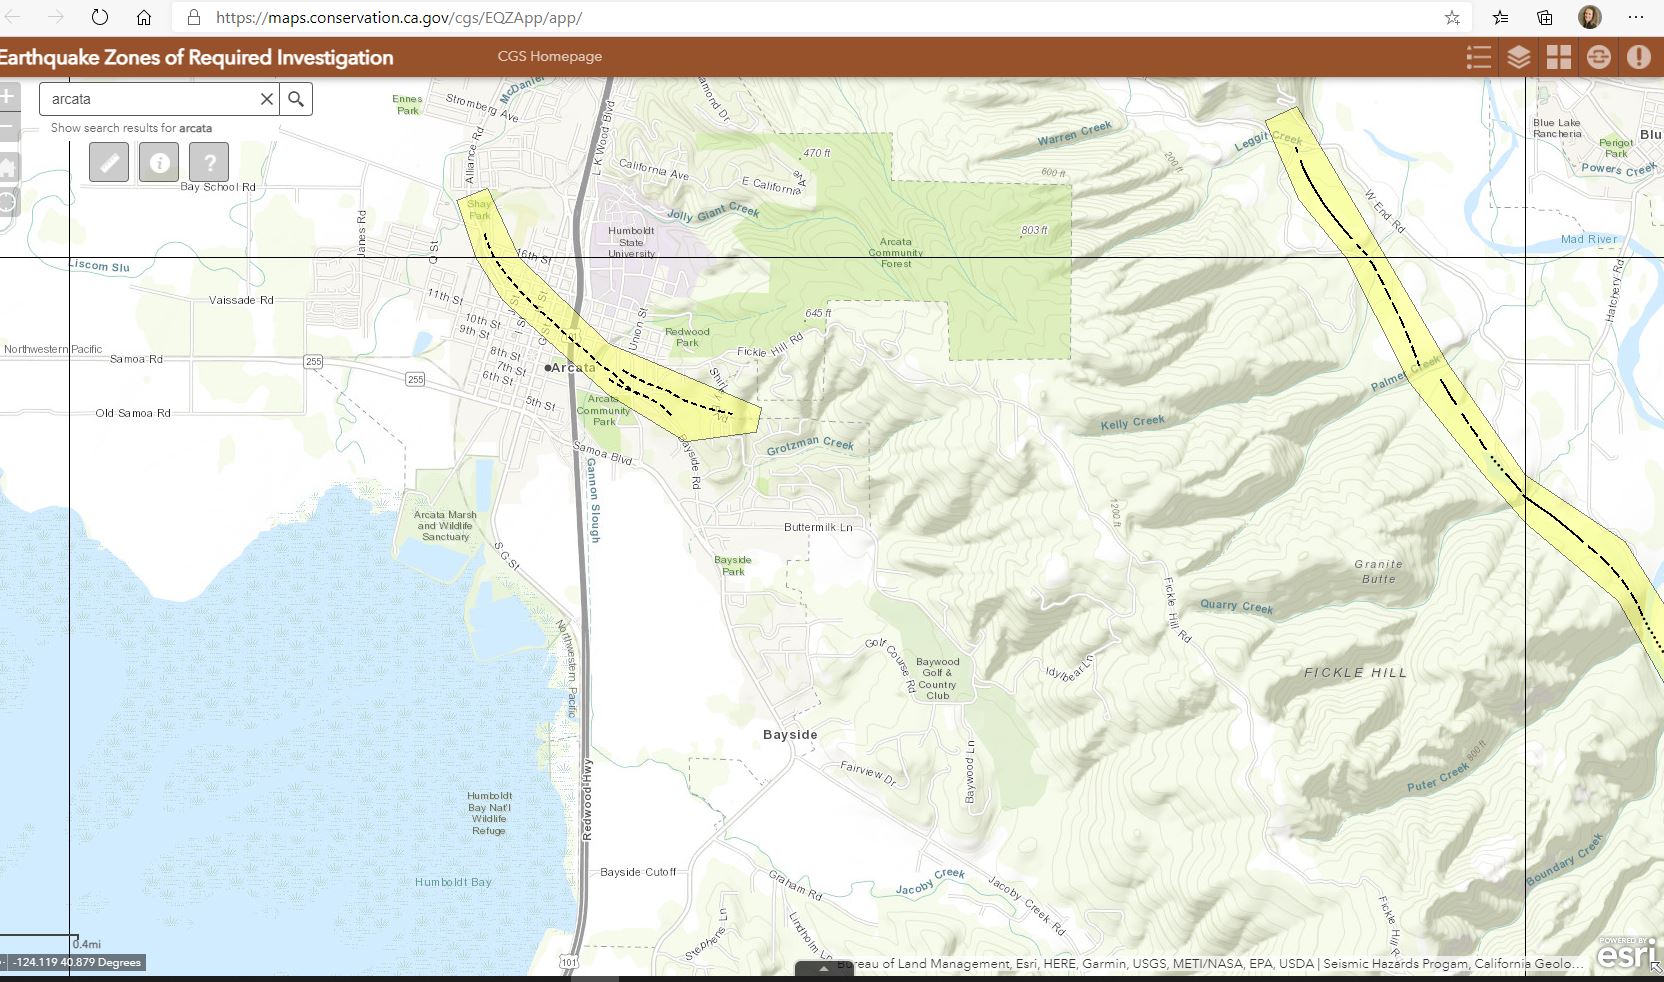Screen dimensions: 1664x982
Task: Open the question mark help widget
Action: click(209, 162)
